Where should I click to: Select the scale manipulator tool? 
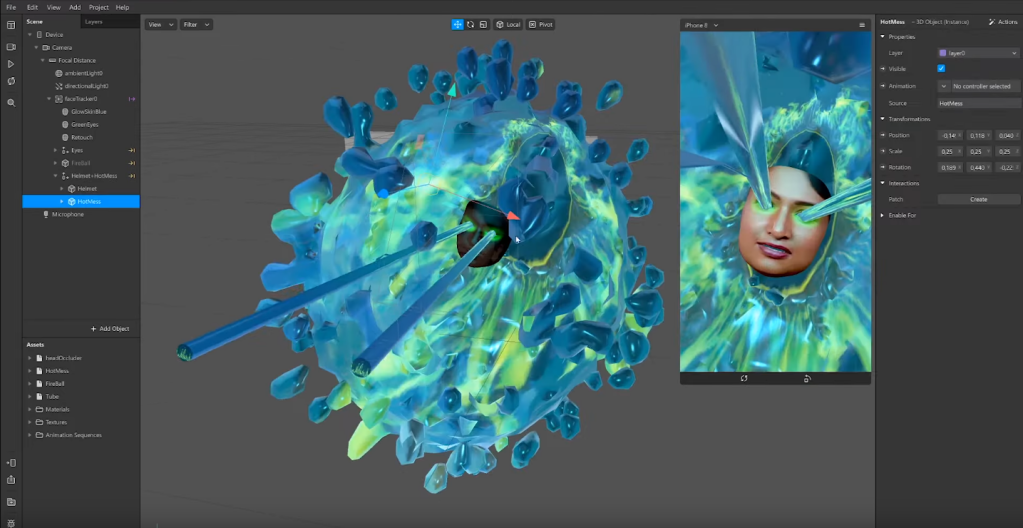click(483, 24)
